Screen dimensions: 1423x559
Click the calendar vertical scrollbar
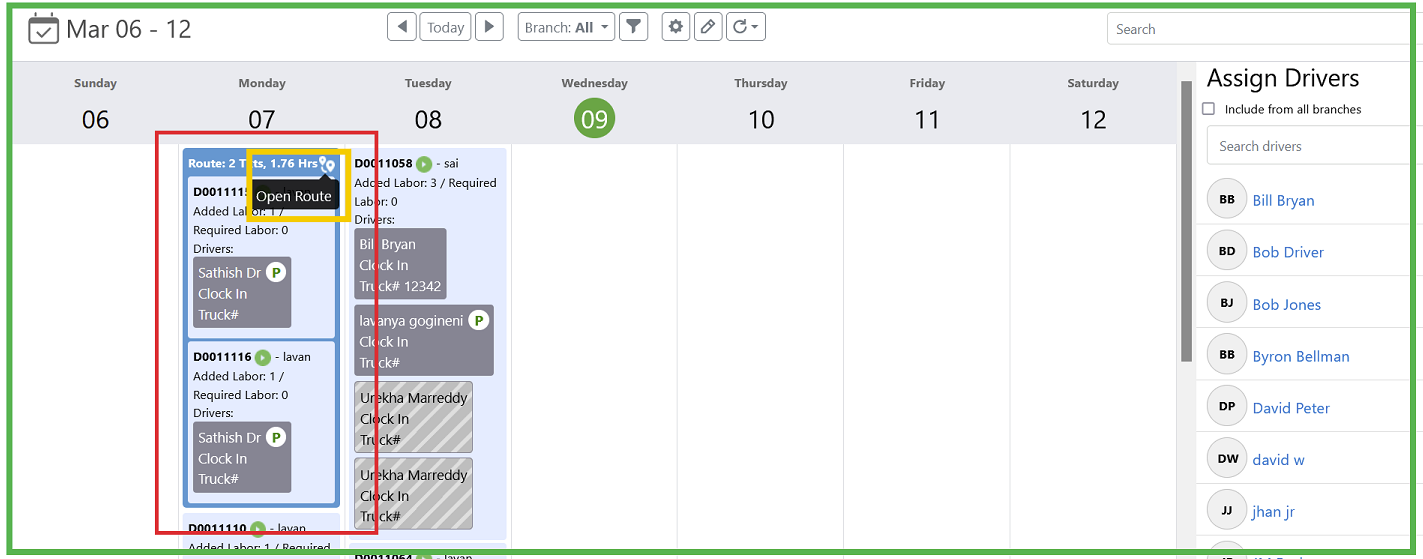(x=1186, y=220)
